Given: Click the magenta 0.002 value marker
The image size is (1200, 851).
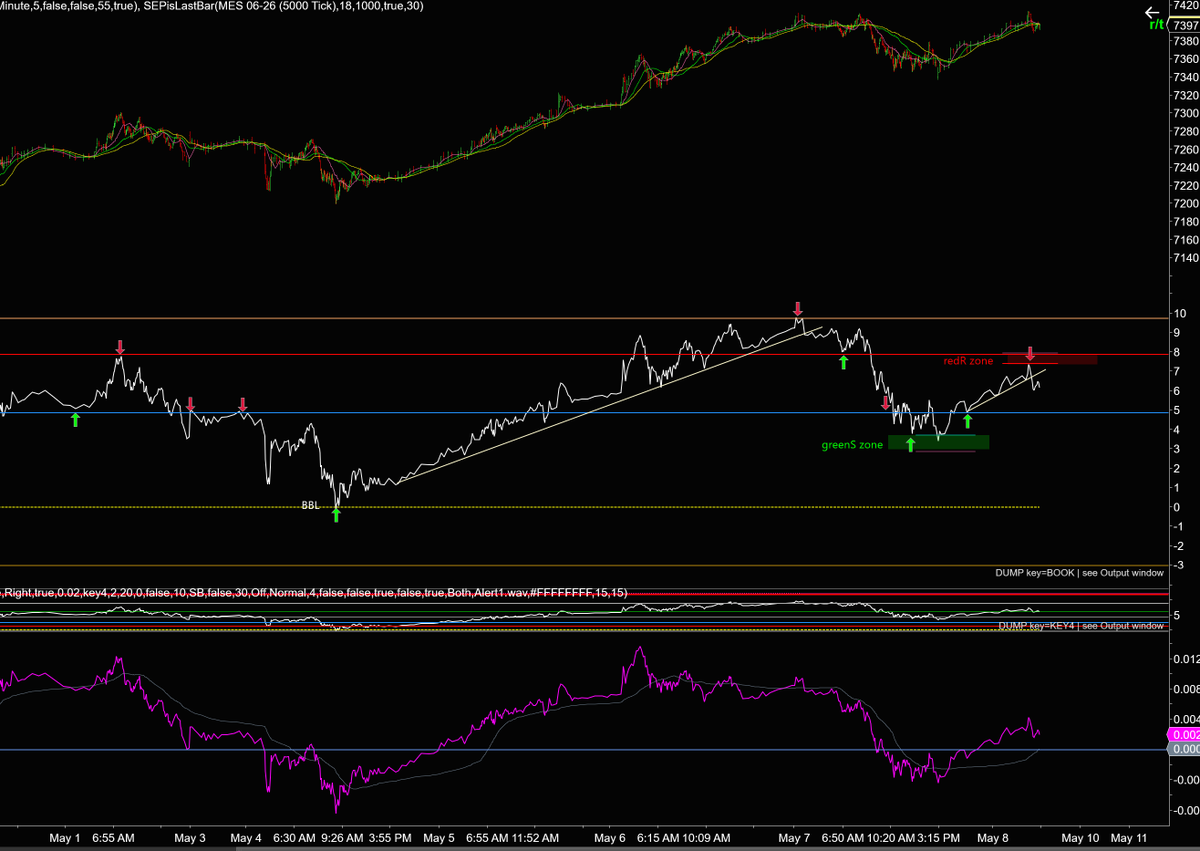Looking at the screenshot, I should pyautogui.click(x=1182, y=735).
